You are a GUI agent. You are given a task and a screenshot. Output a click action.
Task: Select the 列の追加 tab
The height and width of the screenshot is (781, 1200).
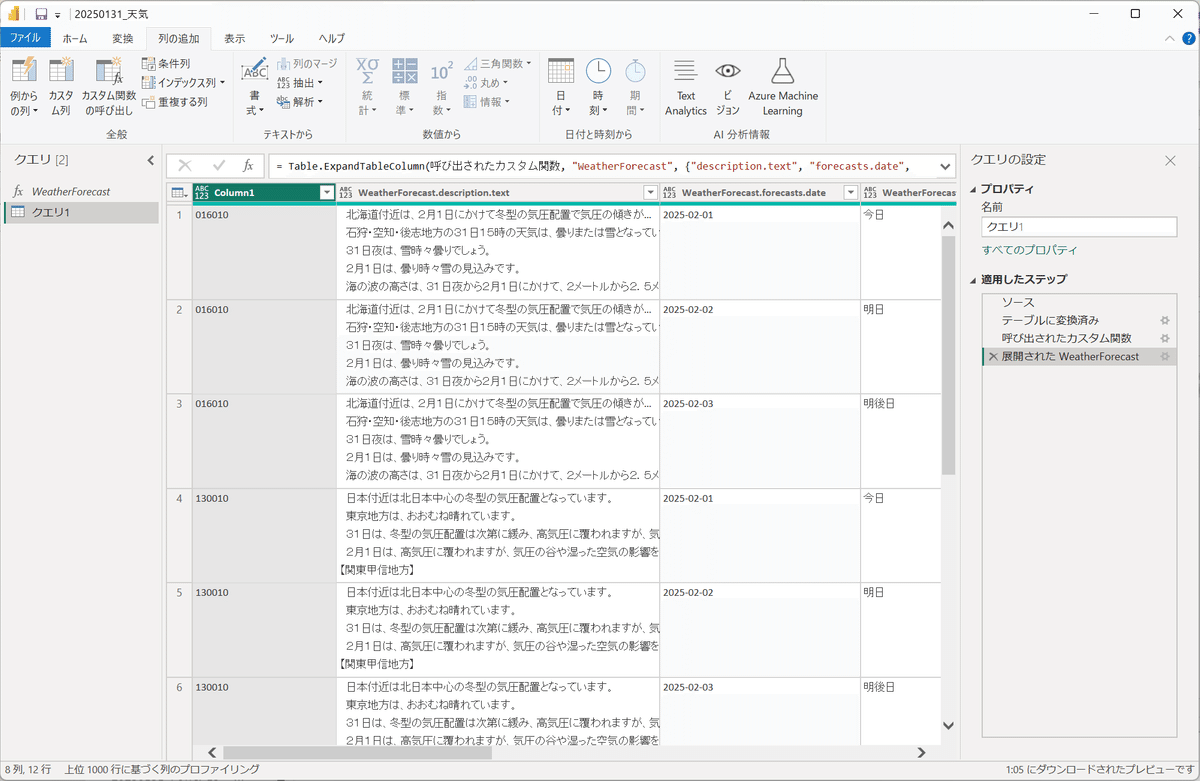click(178, 38)
